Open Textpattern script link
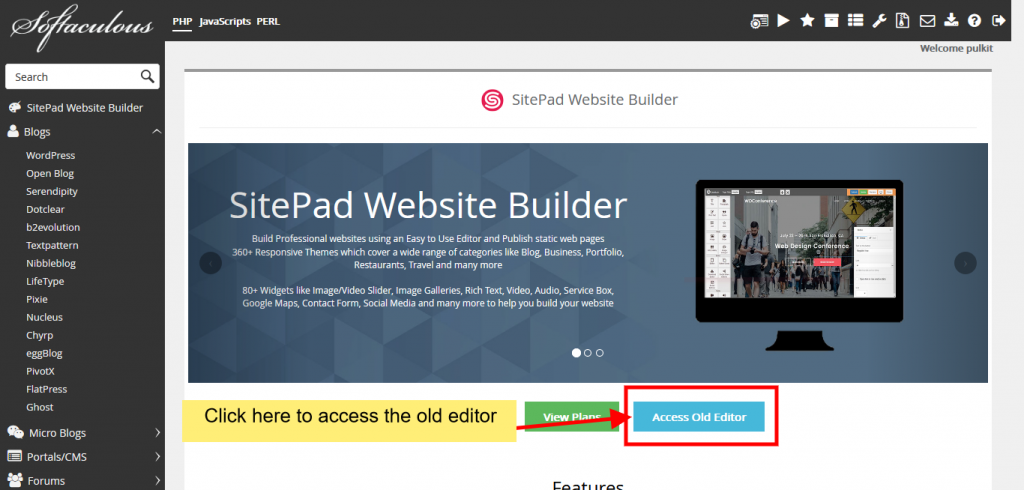The height and width of the screenshot is (490, 1024). (52, 245)
